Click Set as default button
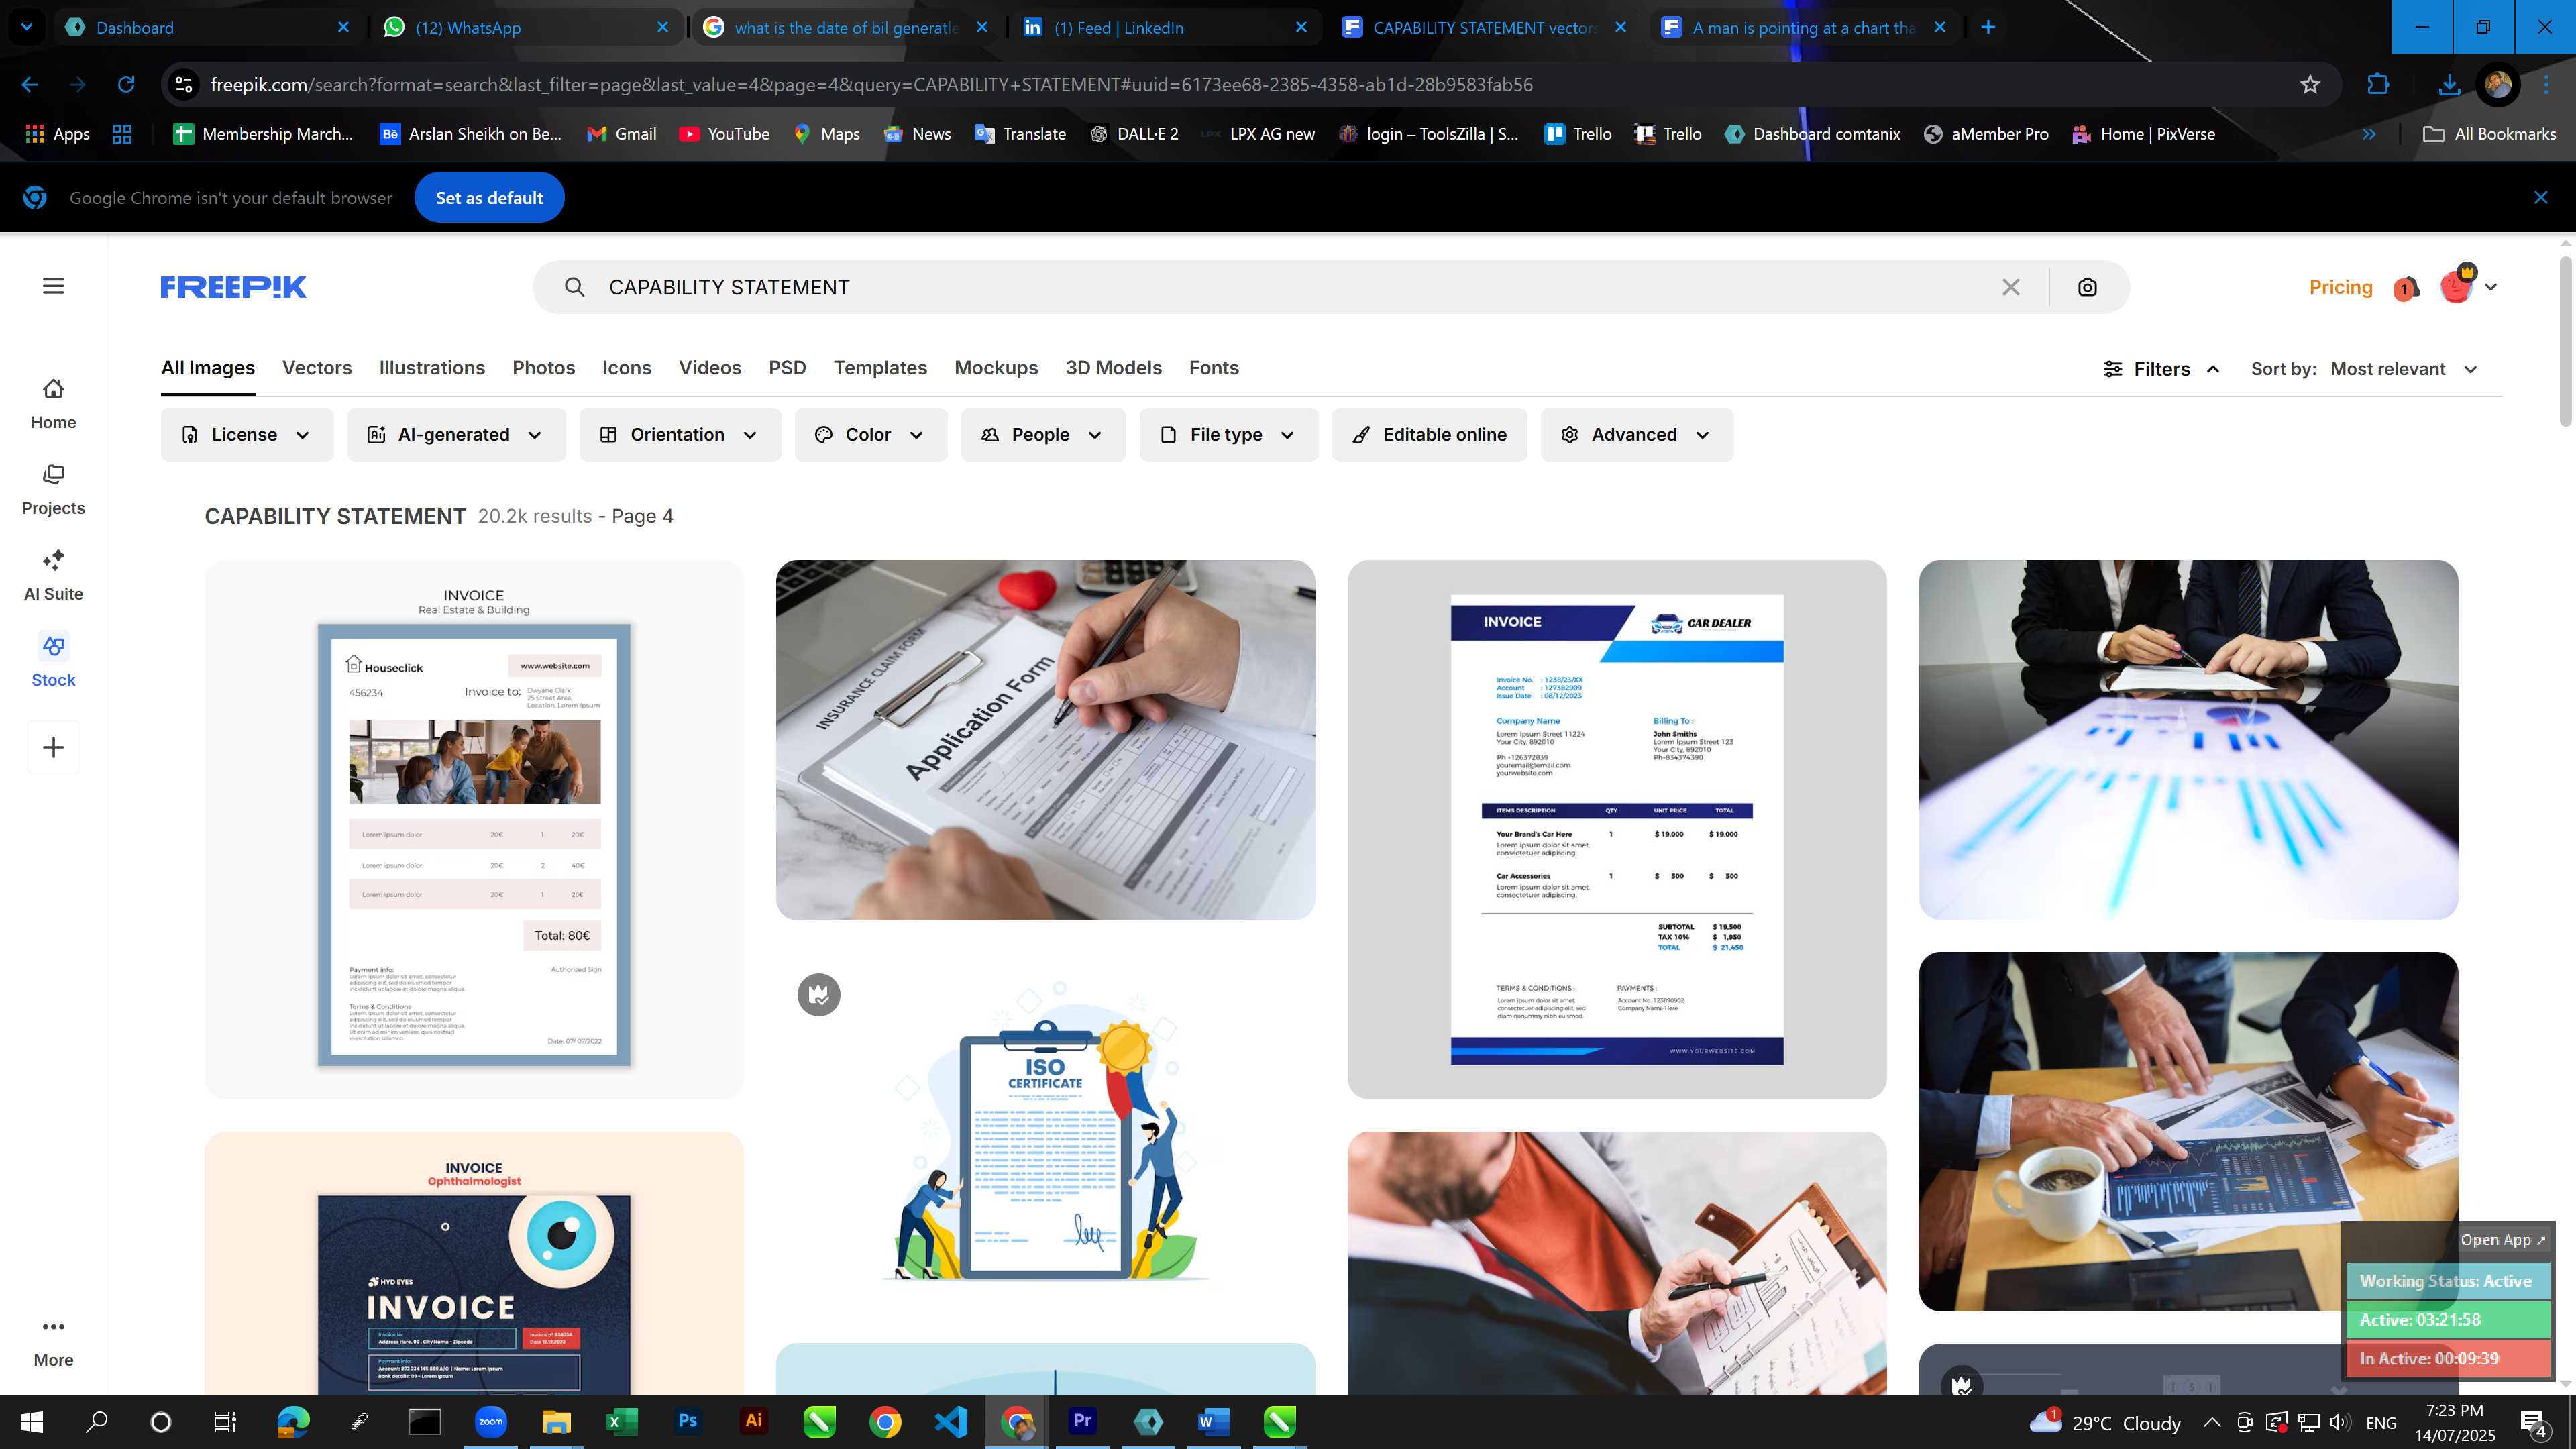 pos(490,197)
